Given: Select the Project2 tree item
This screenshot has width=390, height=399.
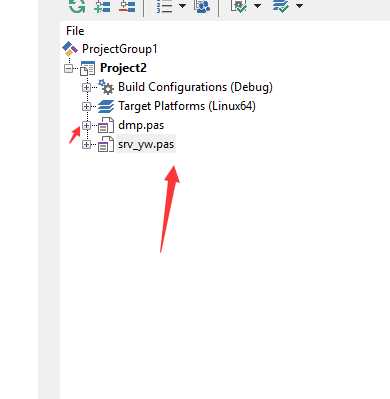Looking at the screenshot, I should point(123,68).
